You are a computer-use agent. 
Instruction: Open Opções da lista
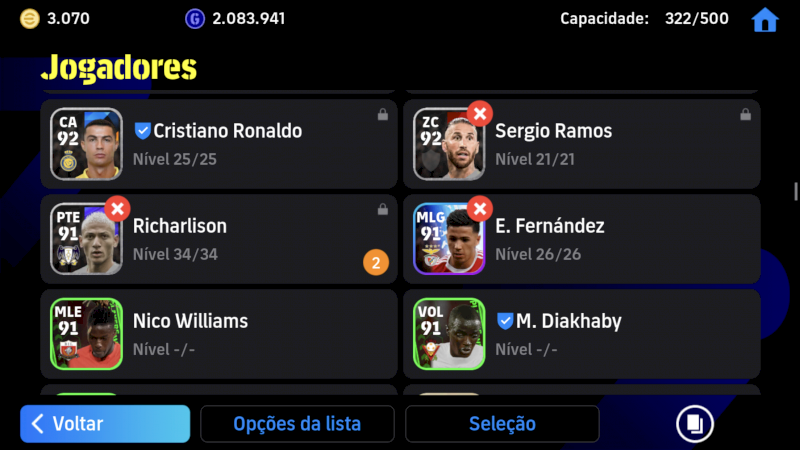[297, 423]
